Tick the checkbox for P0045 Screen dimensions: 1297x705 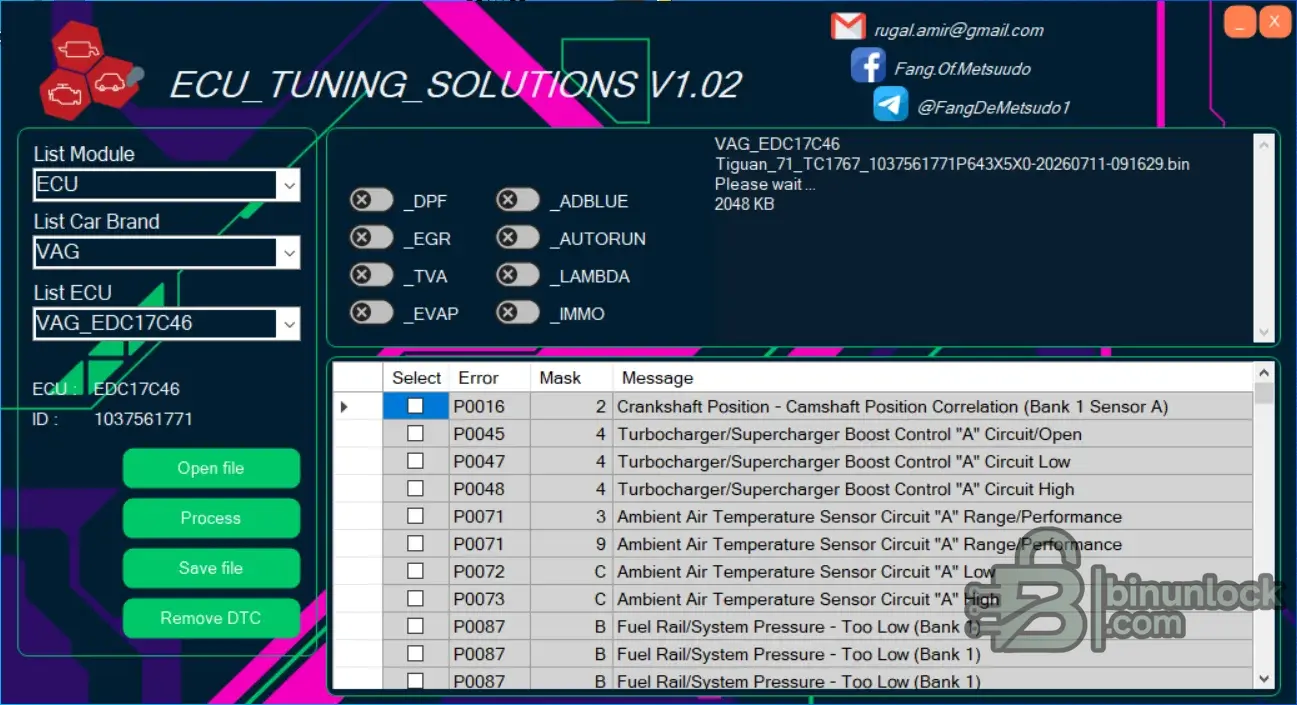click(x=415, y=434)
